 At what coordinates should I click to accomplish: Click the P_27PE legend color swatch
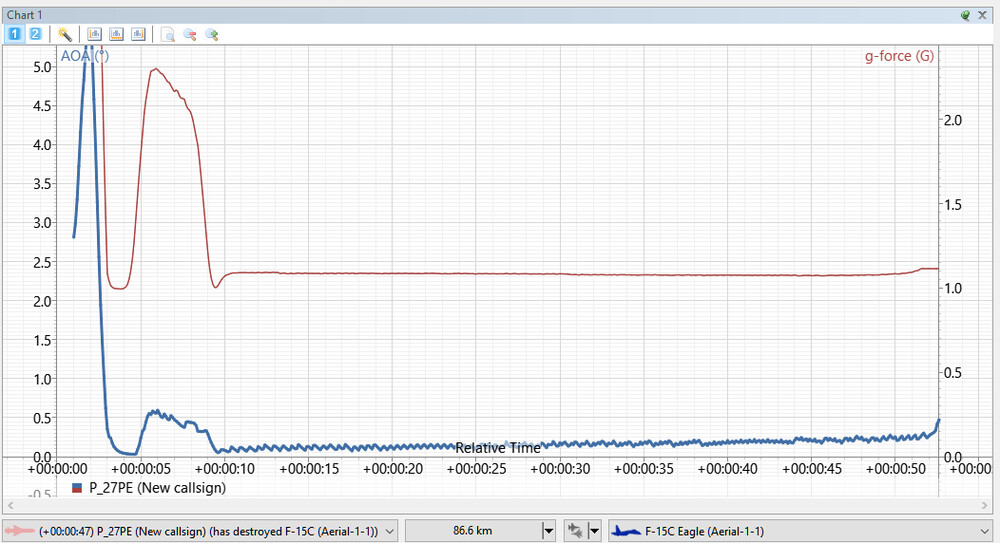pyautogui.click(x=77, y=488)
